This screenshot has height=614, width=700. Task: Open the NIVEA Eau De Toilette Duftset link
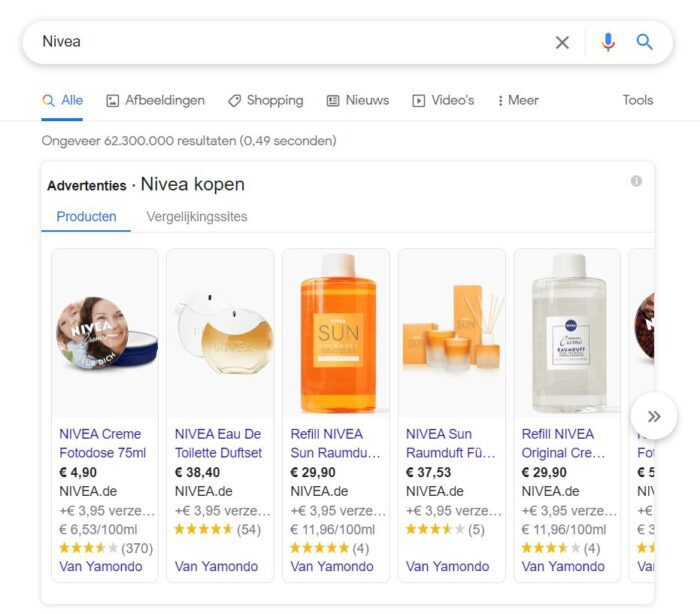click(218, 443)
